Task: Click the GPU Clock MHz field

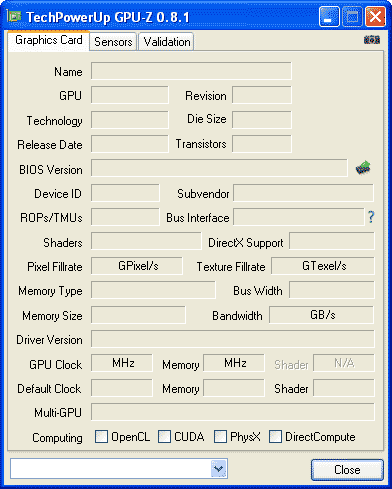Action: tap(122, 363)
